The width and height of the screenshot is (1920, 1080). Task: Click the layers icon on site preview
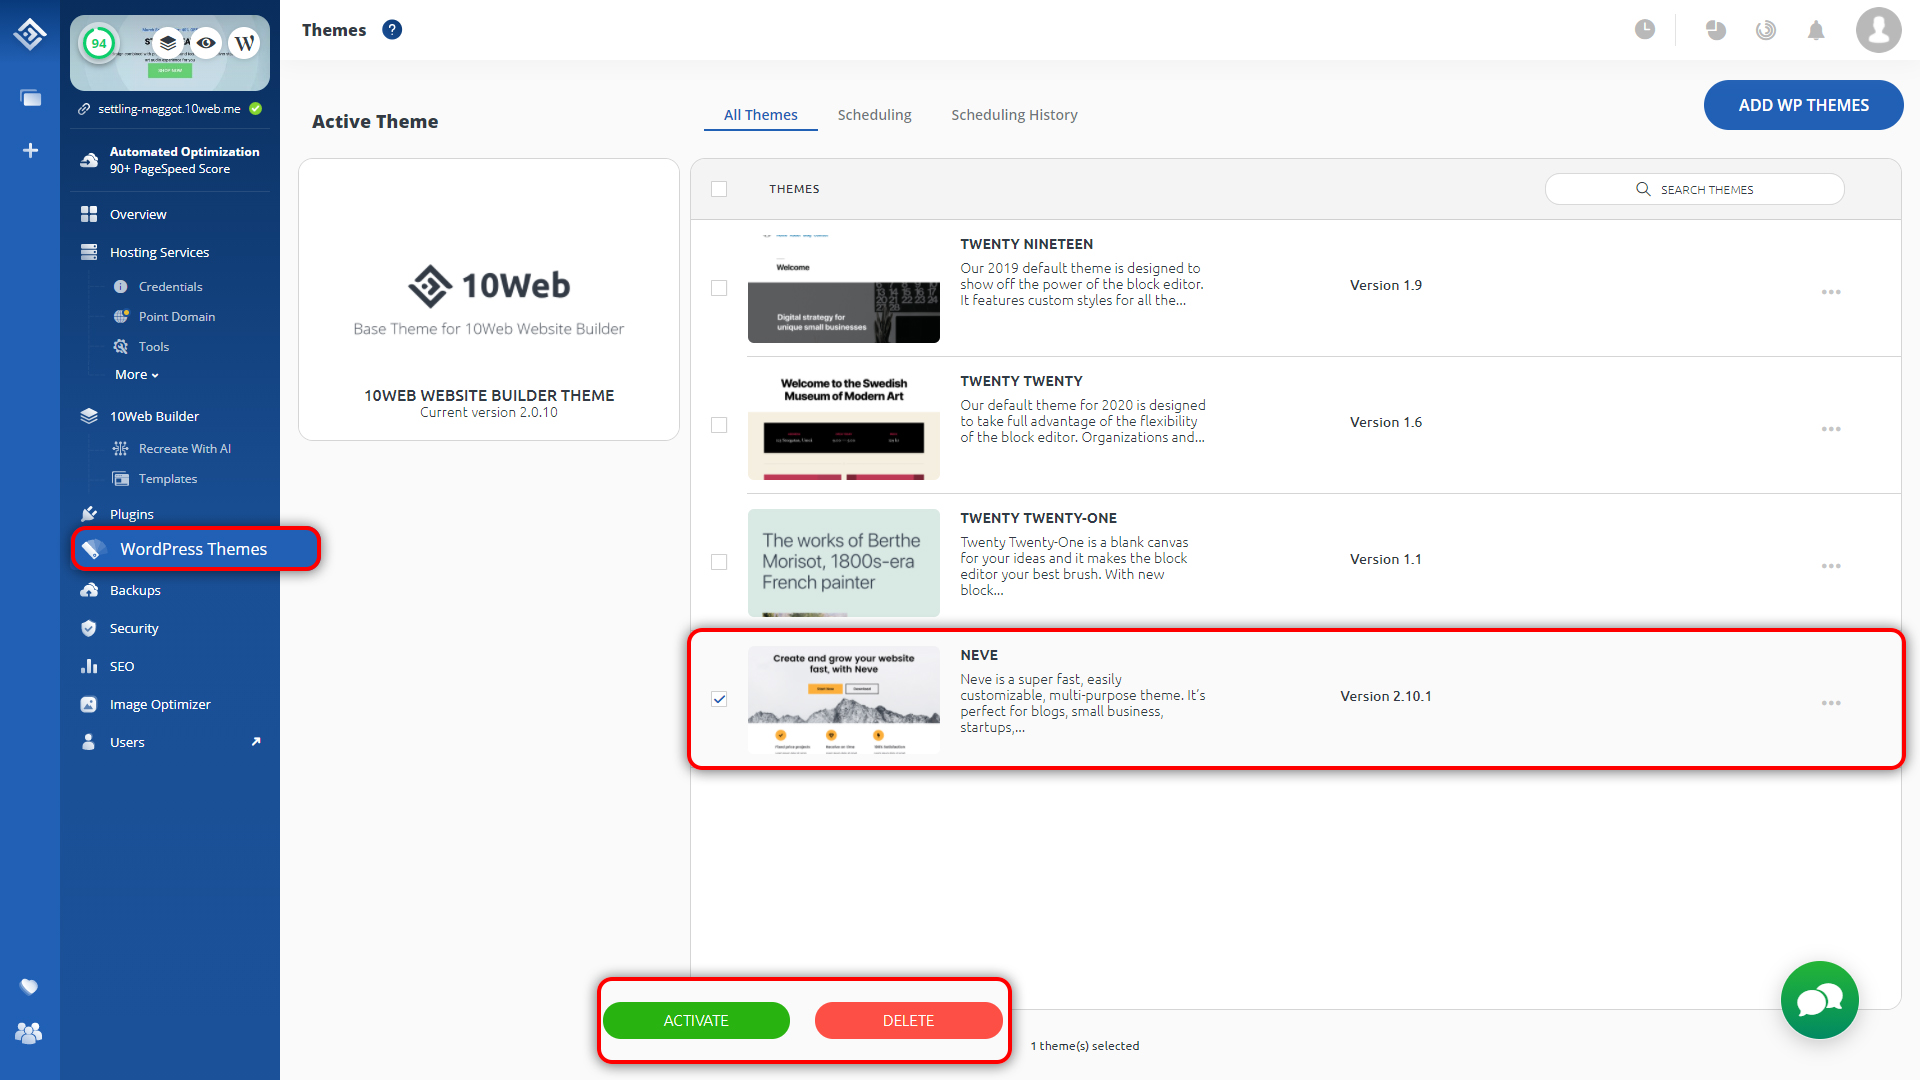coord(168,43)
